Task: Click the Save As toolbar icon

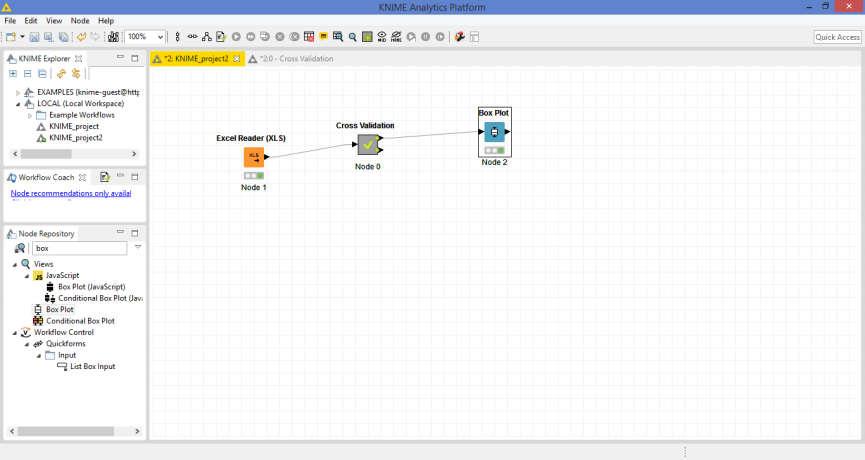Action: coord(49,37)
